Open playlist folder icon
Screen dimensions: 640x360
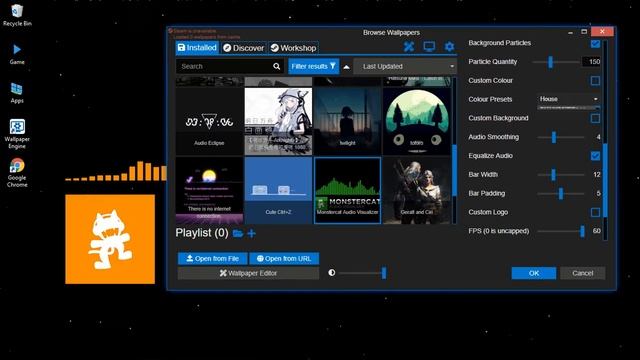pos(238,233)
